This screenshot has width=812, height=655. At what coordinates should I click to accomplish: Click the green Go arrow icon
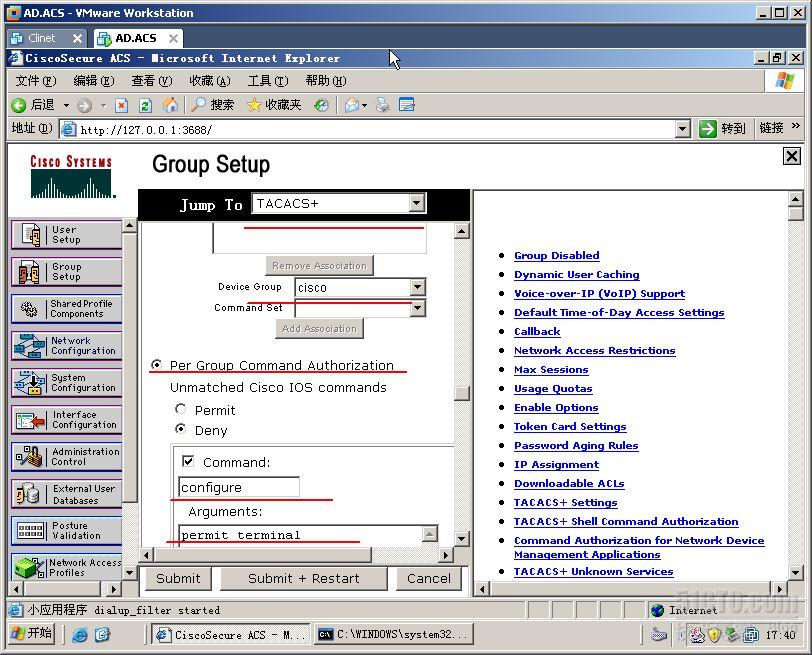point(707,128)
